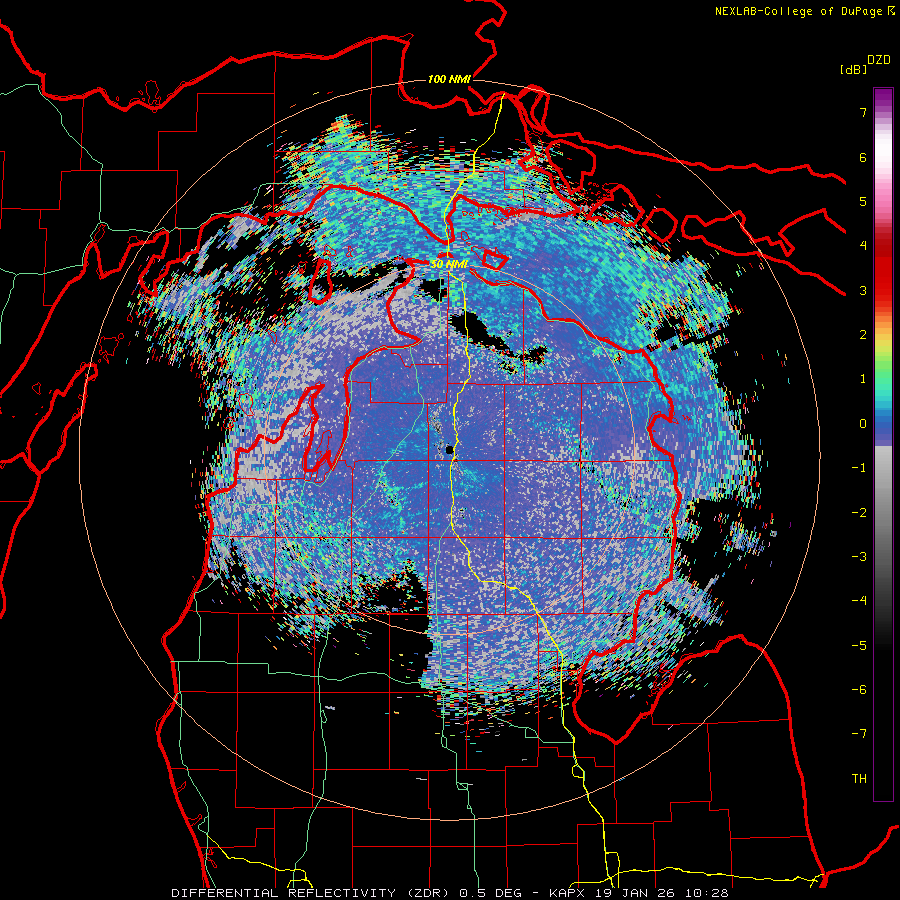Click the [dB] unit label

tap(853, 69)
